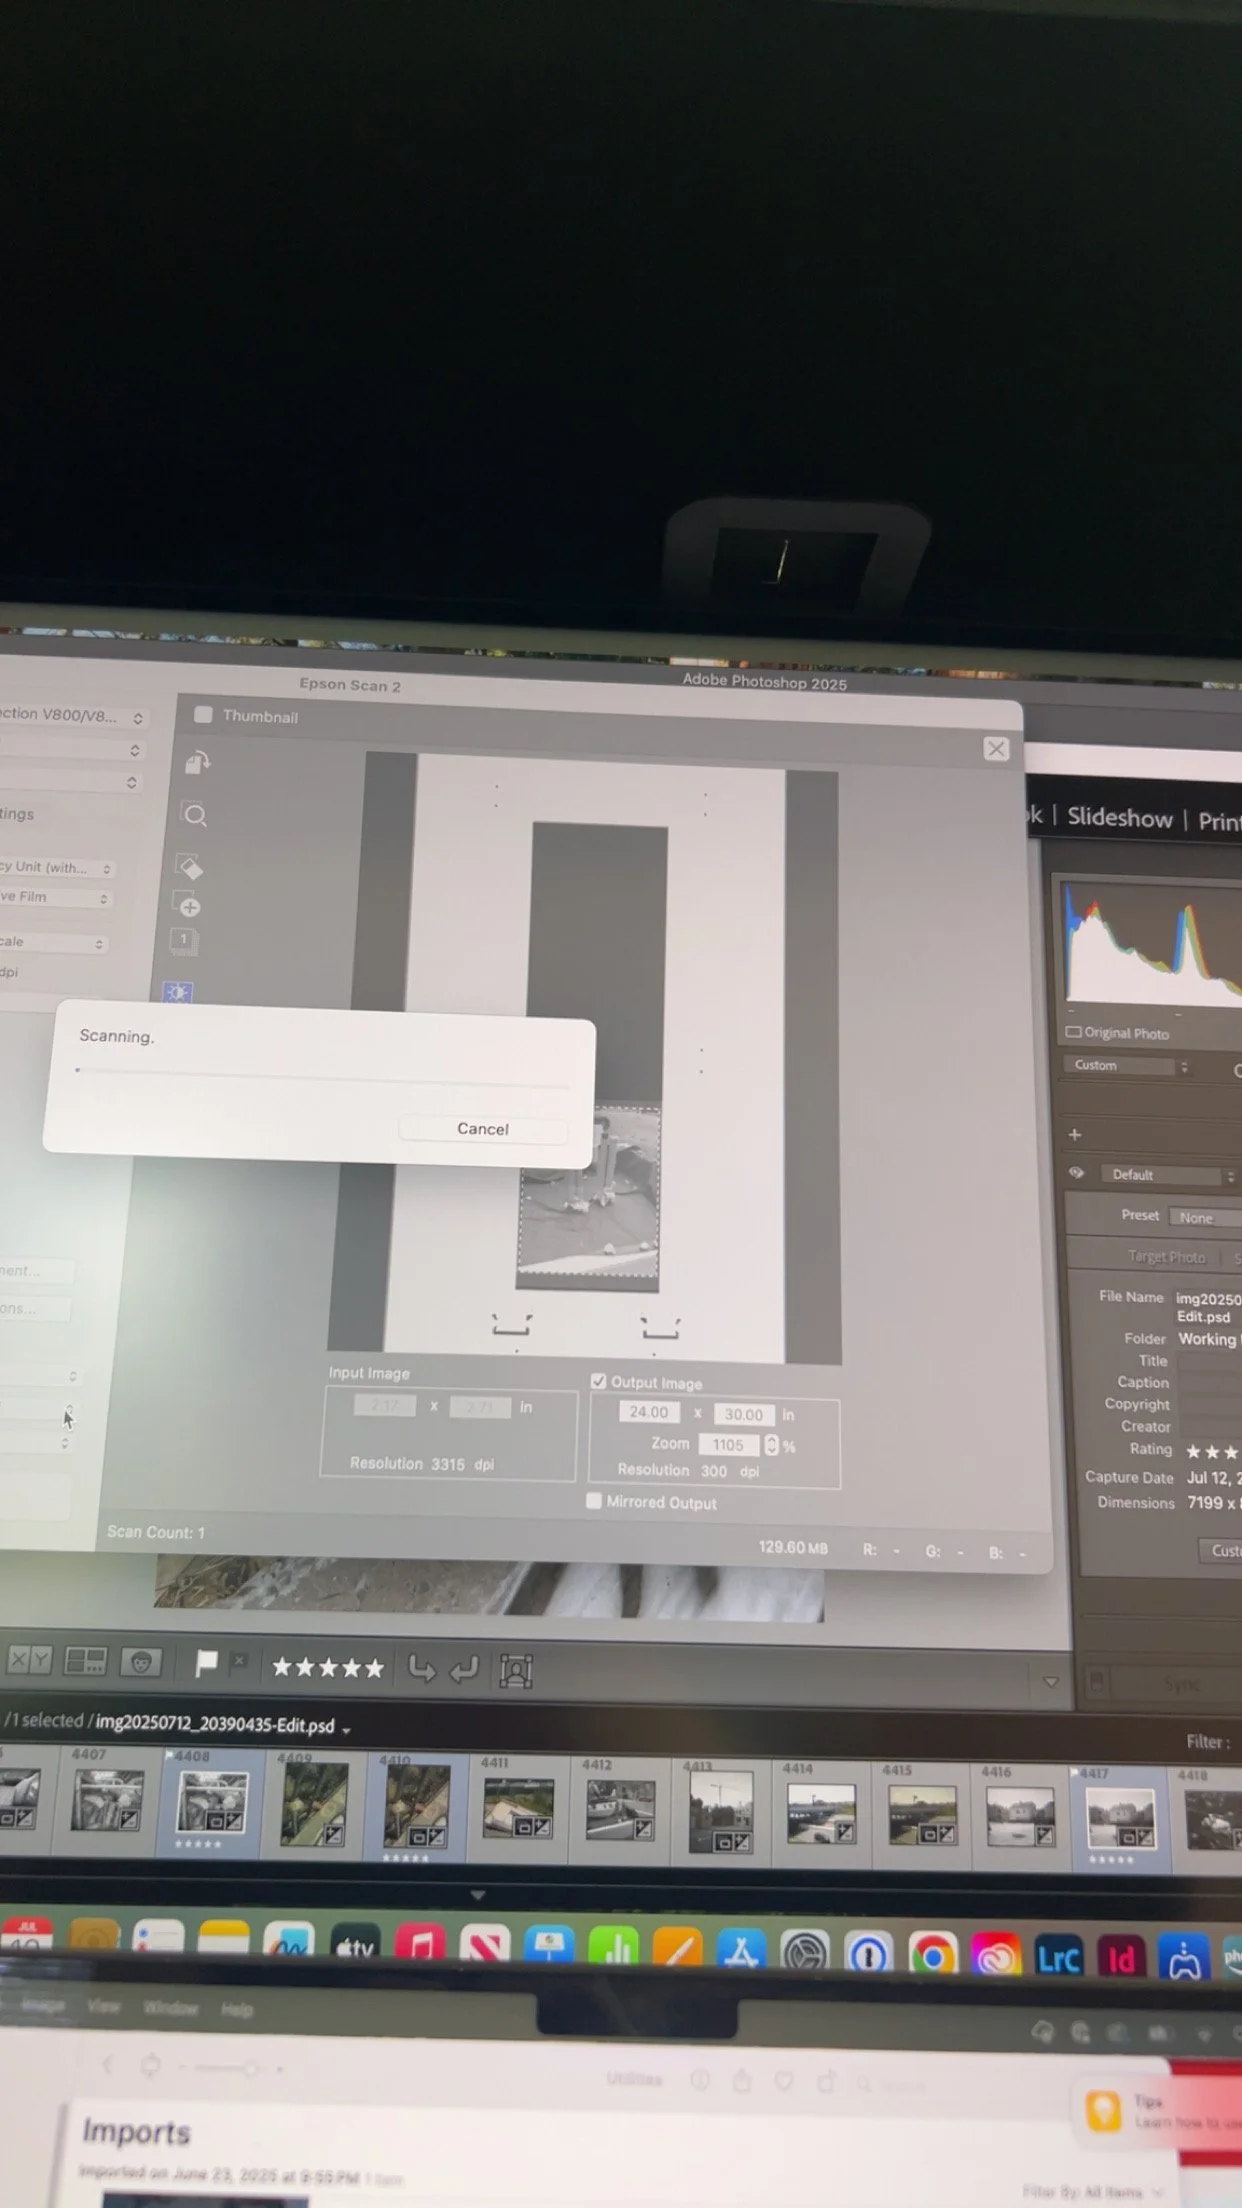
Task: Switch to the Slideshow module
Action: pyautogui.click(x=1119, y=818)
